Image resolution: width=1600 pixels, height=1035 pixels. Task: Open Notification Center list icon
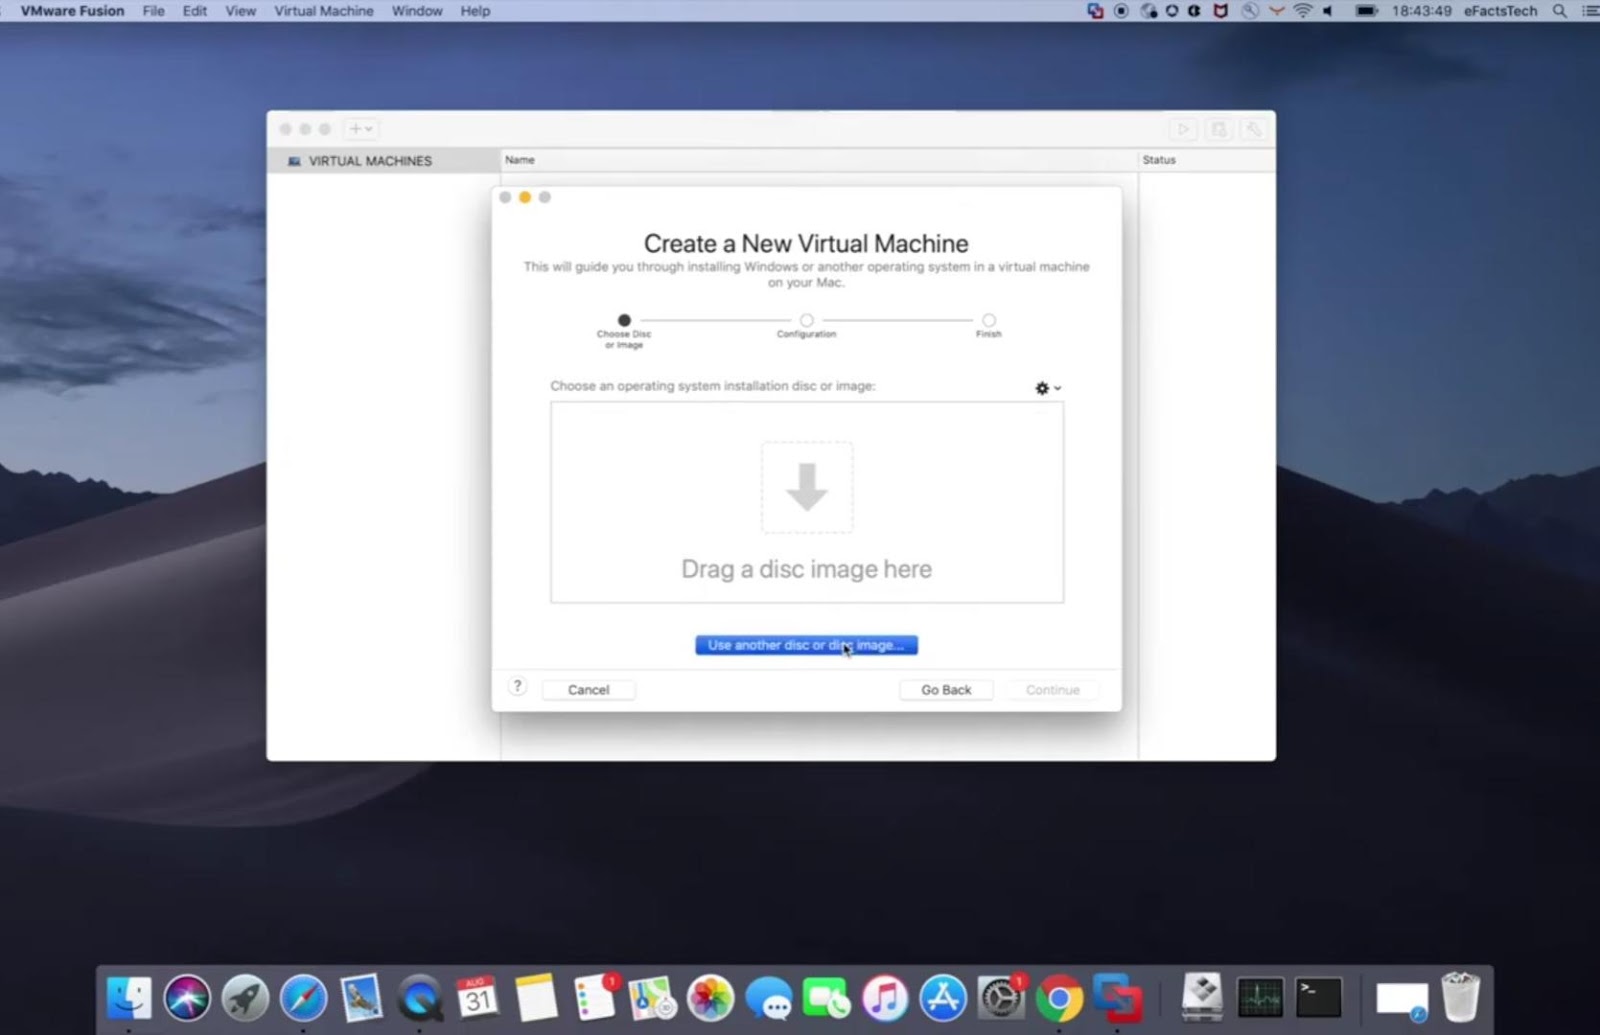coord(1590,11)
